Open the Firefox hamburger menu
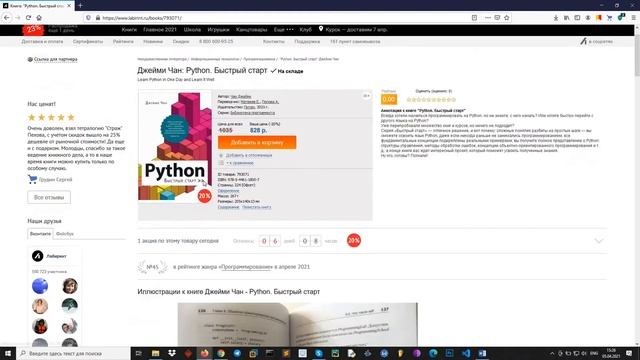Viewport: 640px width, 360px height. [x=633, y=18]
